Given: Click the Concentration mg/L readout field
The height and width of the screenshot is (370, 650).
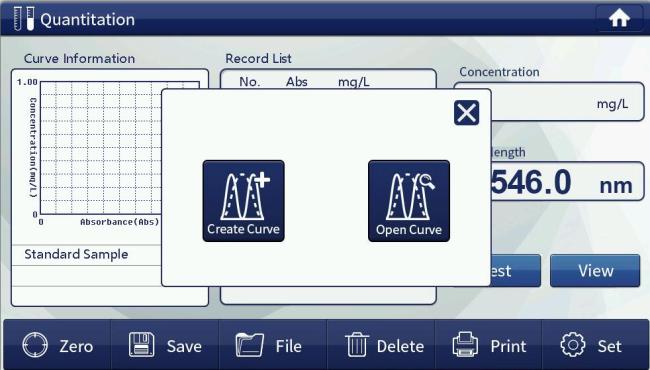Looking at the screenshot, I should pyautogui.click(x=568, y=102).
